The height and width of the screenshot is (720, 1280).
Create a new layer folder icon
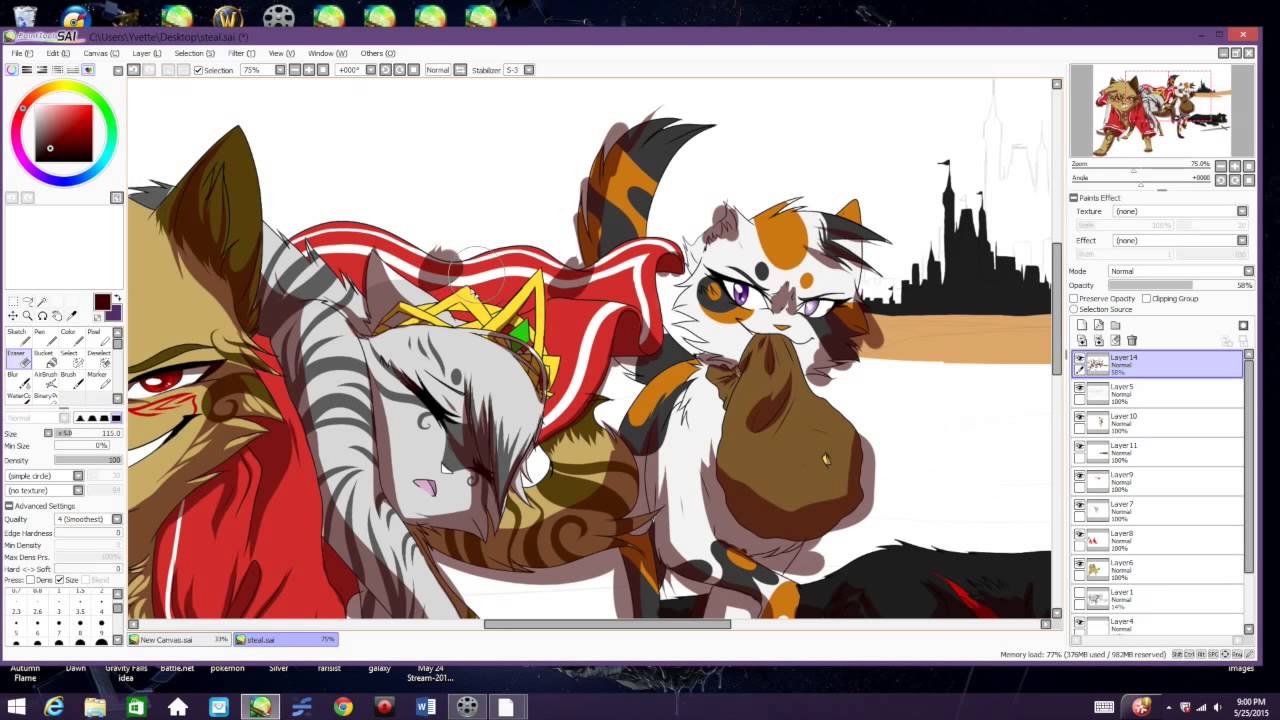[1115, 325]
